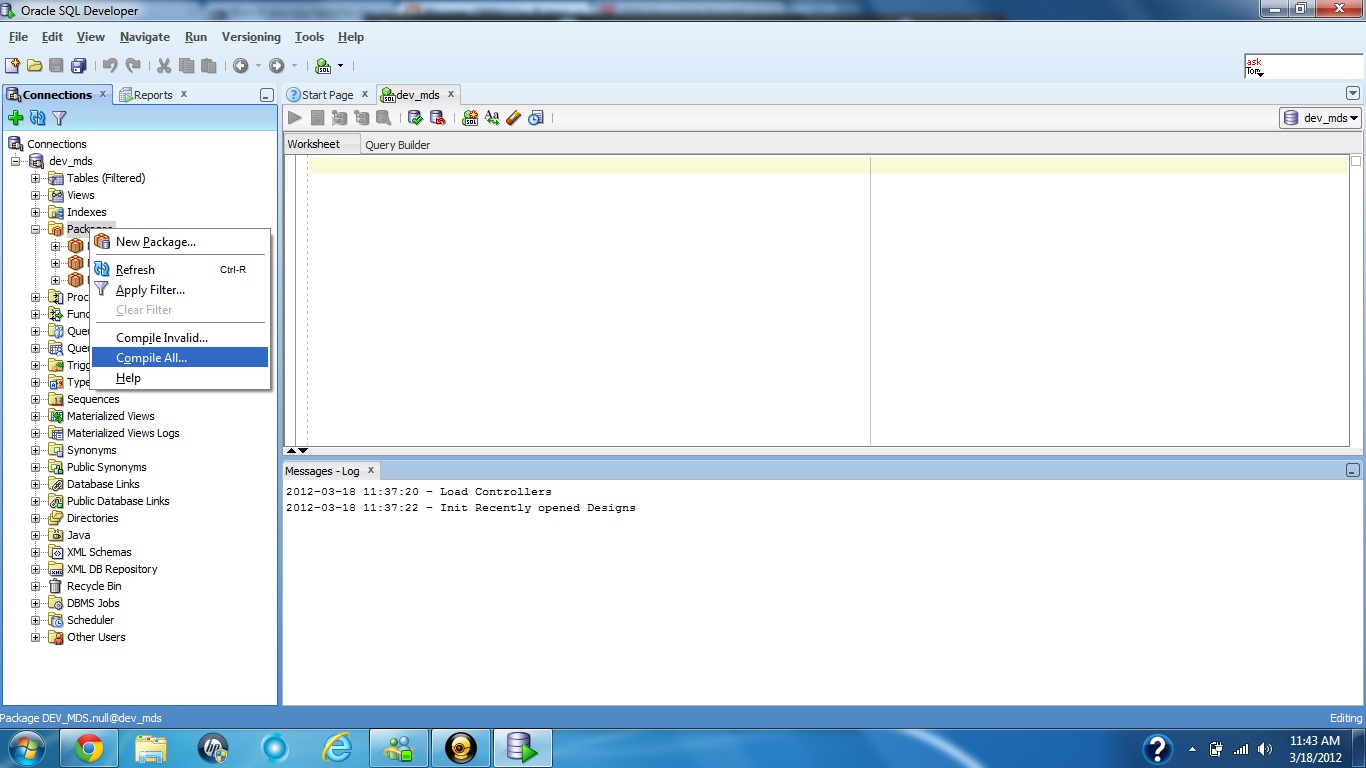Click the To Upper/Lower/InitCap icon

(x=492, y=118)
